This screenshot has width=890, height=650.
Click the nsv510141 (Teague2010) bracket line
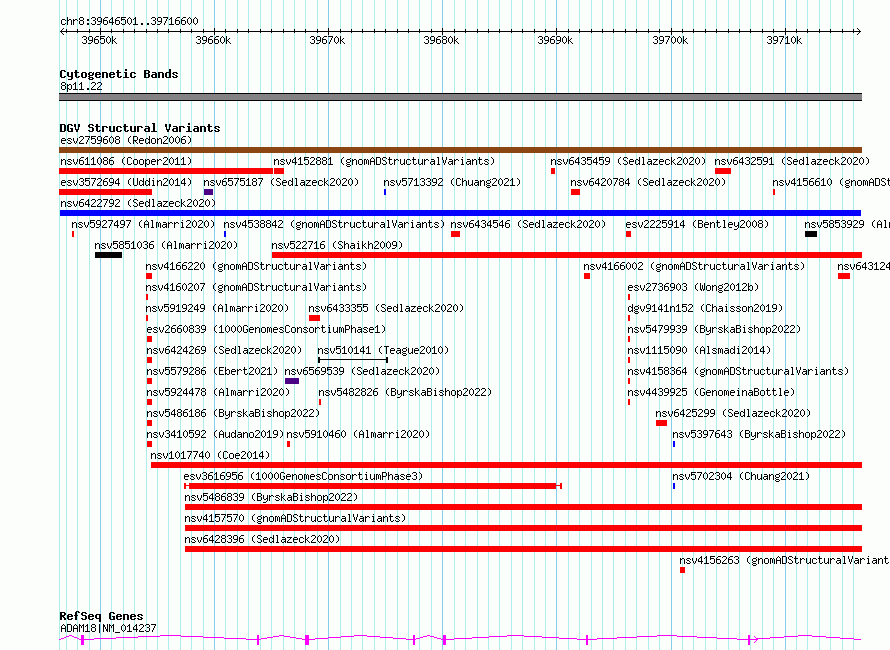(x=353, y=360)
